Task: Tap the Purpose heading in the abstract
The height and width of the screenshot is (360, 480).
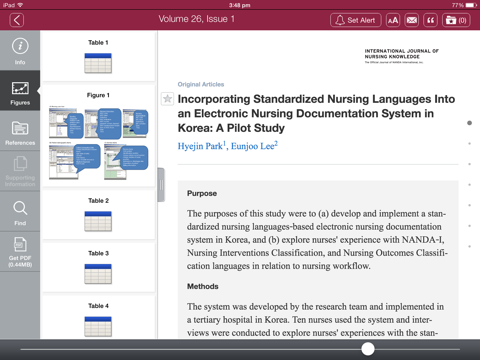Action: point(202,193)
